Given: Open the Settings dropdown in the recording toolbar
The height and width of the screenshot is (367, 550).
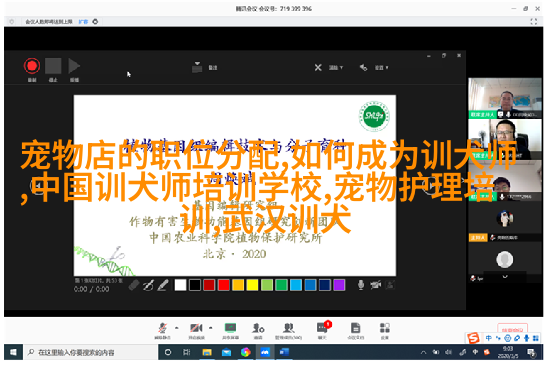Looking at the screenshot, I should [382, 67].
